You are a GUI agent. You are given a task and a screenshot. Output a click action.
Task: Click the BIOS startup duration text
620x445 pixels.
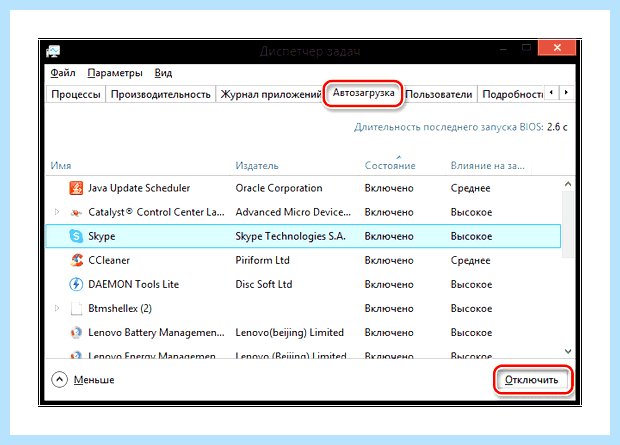[x=461, y=127]
